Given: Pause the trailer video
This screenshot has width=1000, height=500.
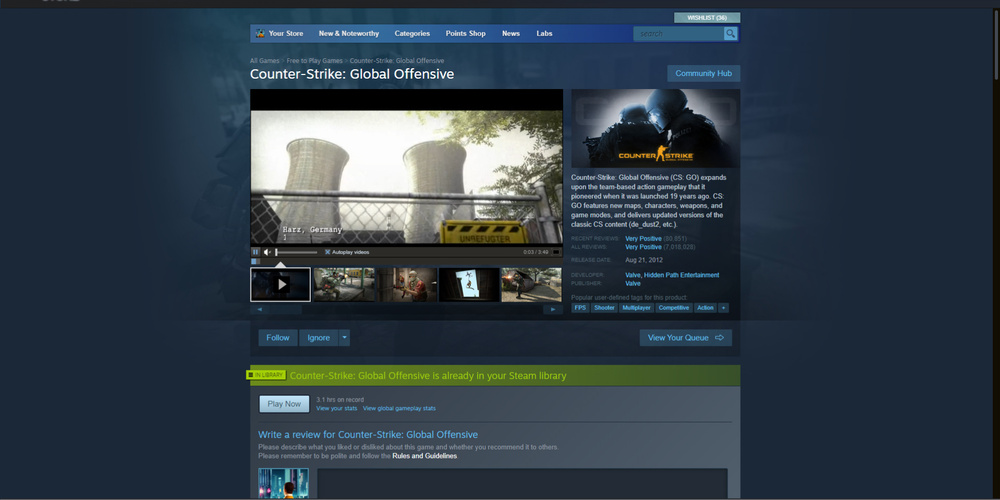Looking at the screenshot, I should pos(256,252).
